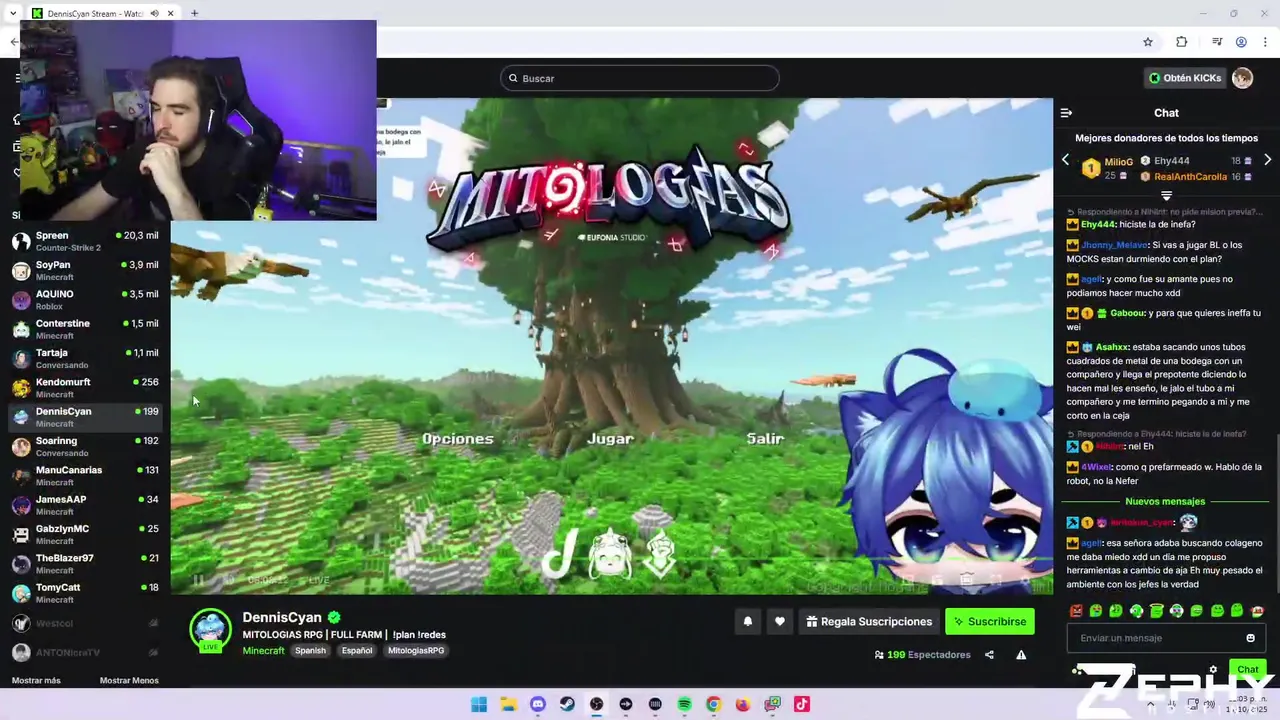Select Opciones in Minecraft menu

point(457,438)
